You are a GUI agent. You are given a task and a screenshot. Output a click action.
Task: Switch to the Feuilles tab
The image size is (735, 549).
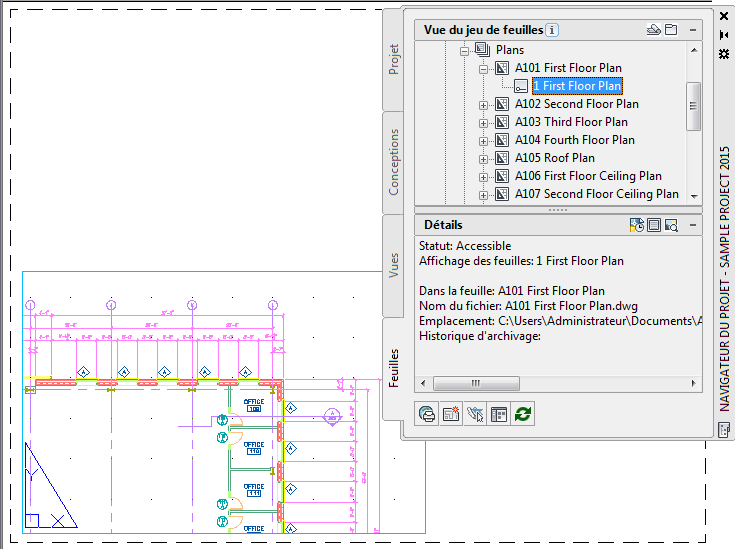point(394,369)
